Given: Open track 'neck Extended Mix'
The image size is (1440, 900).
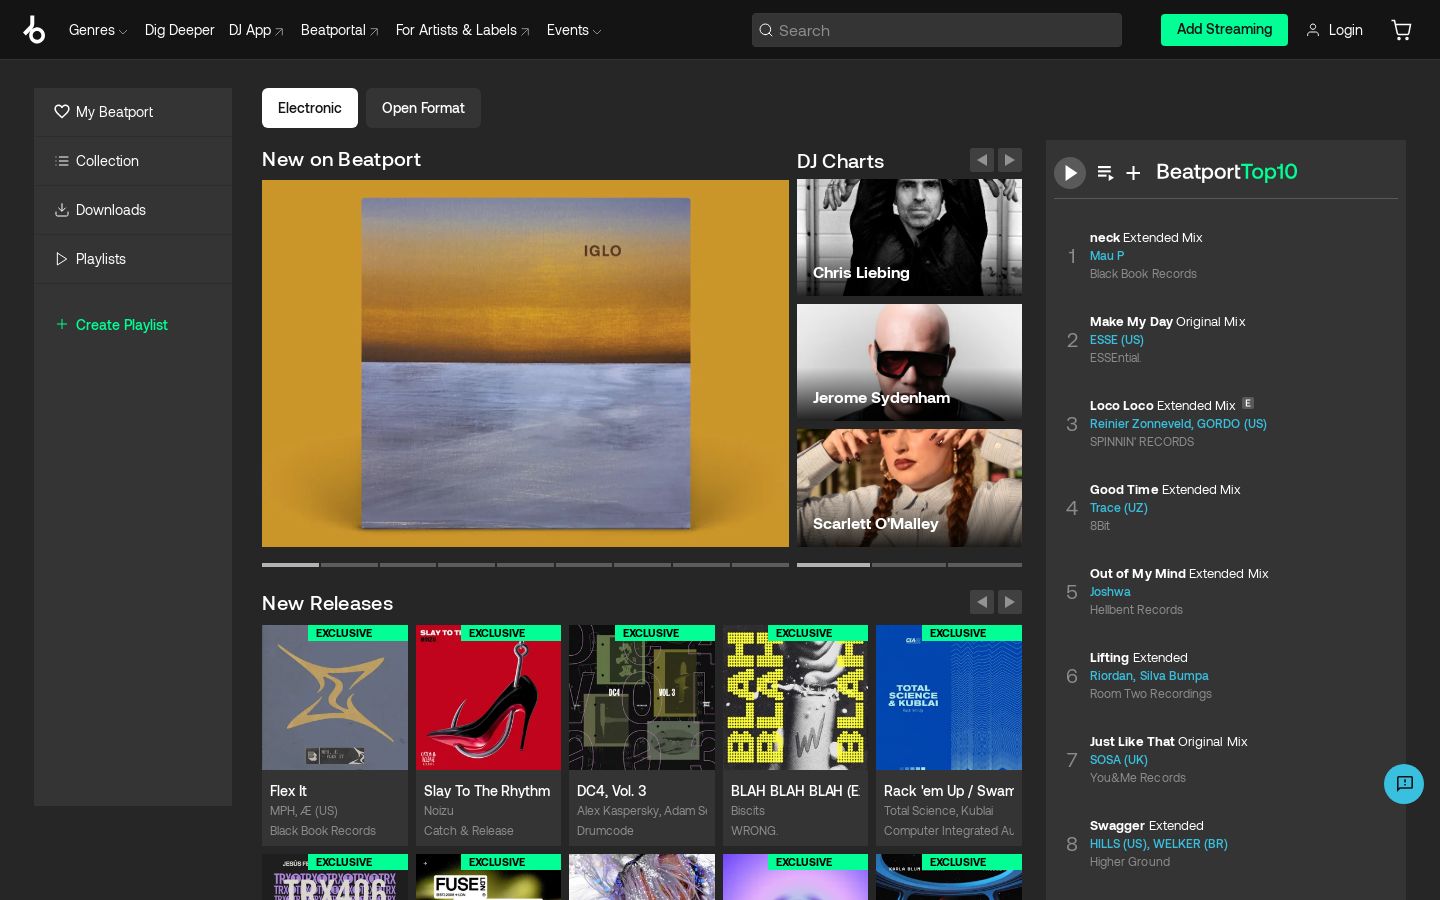Looking at the screenshot, I should pos(1146,238).
